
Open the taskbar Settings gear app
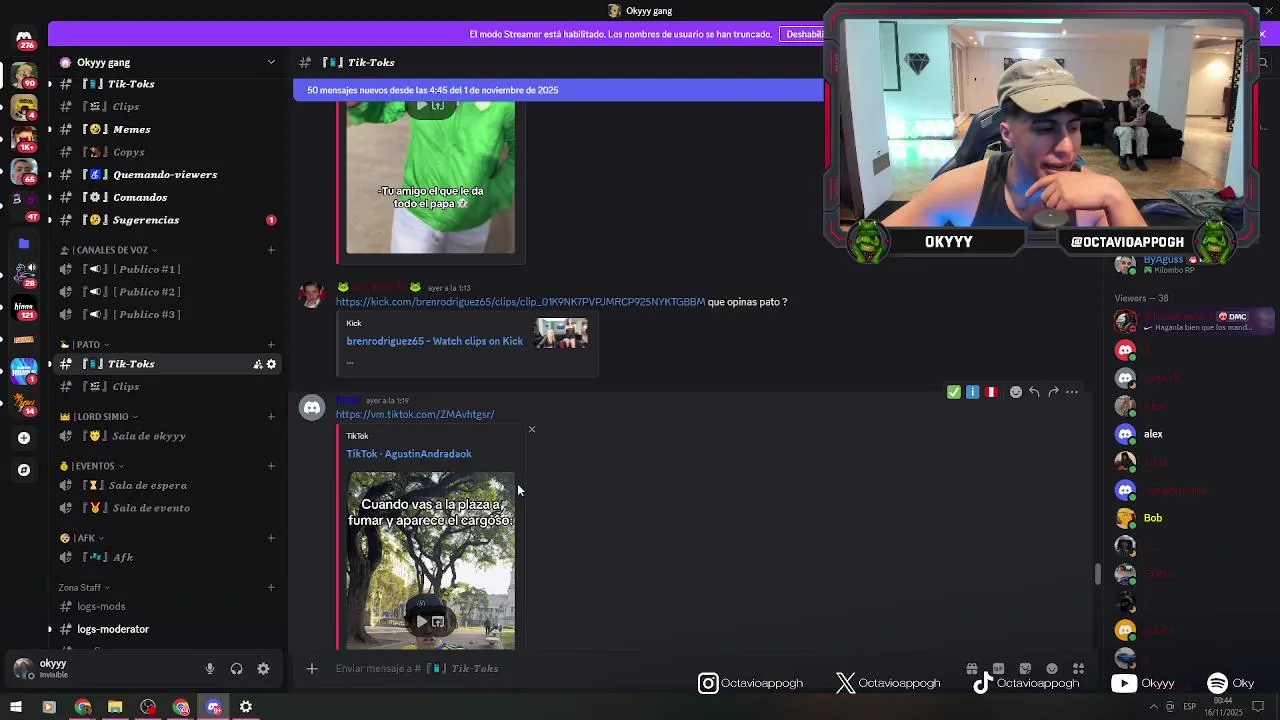tap(246, 707)
